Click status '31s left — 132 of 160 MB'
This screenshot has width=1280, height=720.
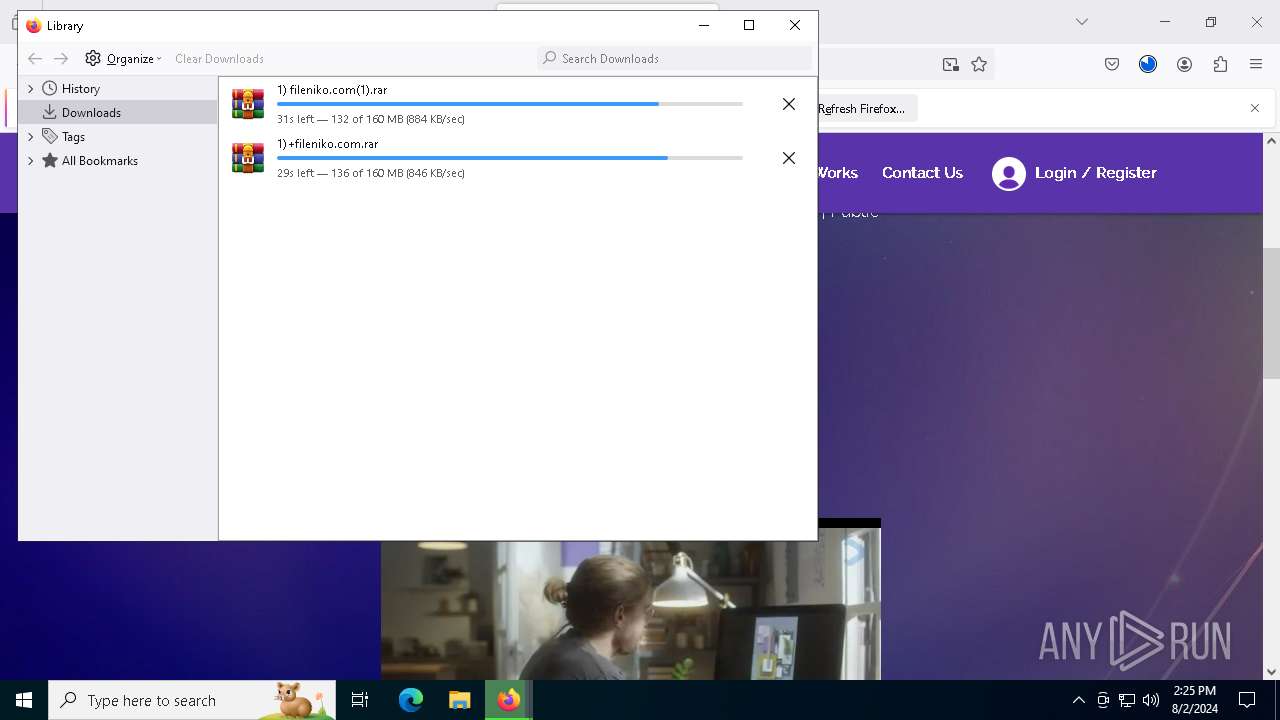tap(371, 119)
